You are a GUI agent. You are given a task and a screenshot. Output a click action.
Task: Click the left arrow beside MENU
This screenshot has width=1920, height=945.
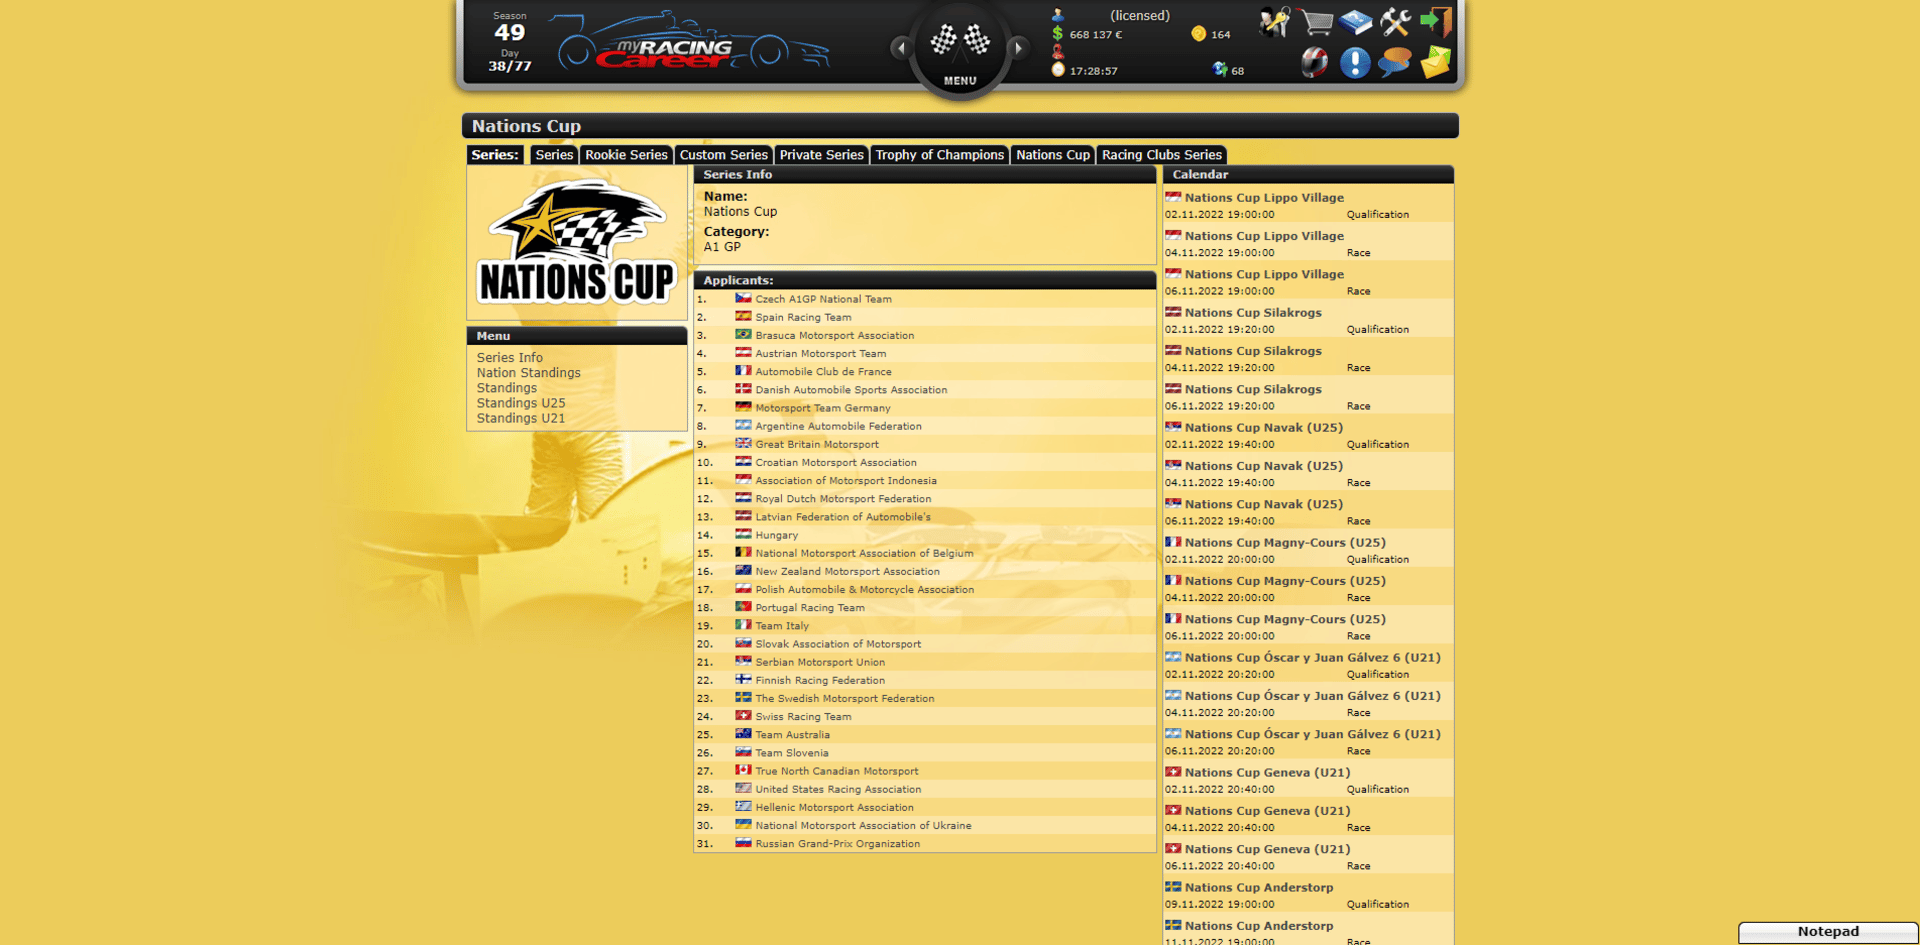tap(901, 47)
